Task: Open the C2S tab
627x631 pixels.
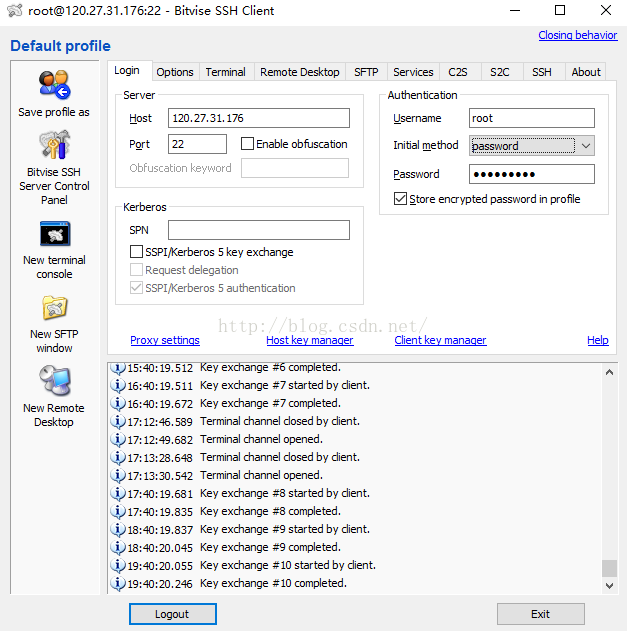Action: click(x=458, y=72)
